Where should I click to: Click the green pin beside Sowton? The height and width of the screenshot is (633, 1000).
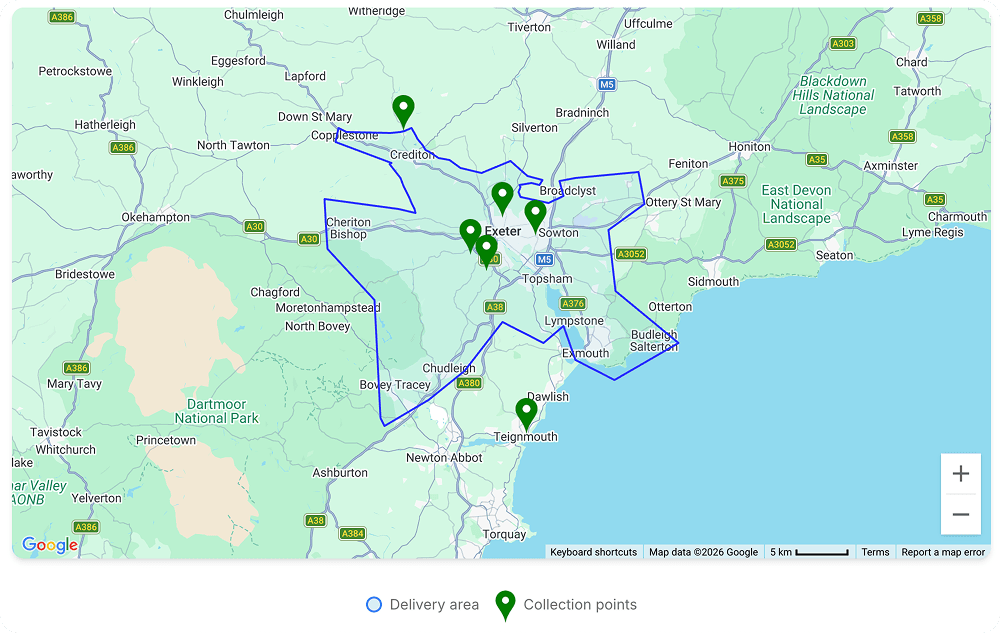pos(535,214)
